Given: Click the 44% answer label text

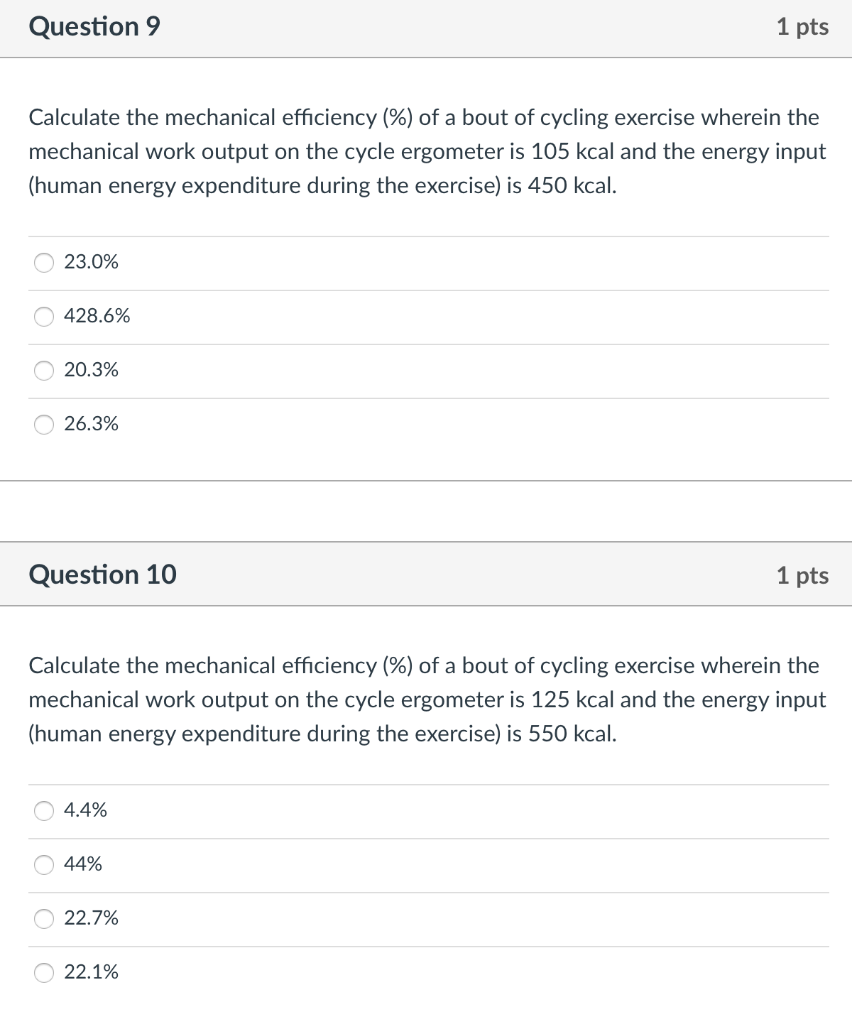Looking at the screenshot, I should point(83,864).
